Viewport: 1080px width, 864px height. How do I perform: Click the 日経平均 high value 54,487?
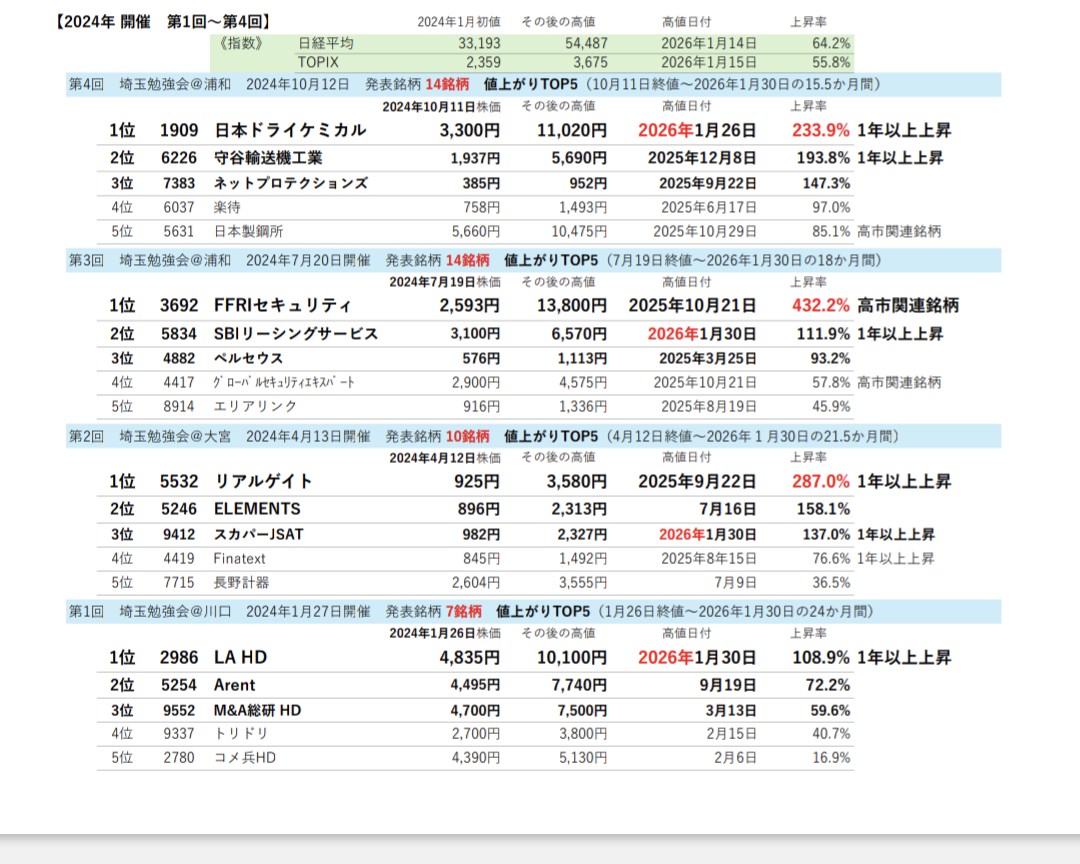tap(586, 43)
